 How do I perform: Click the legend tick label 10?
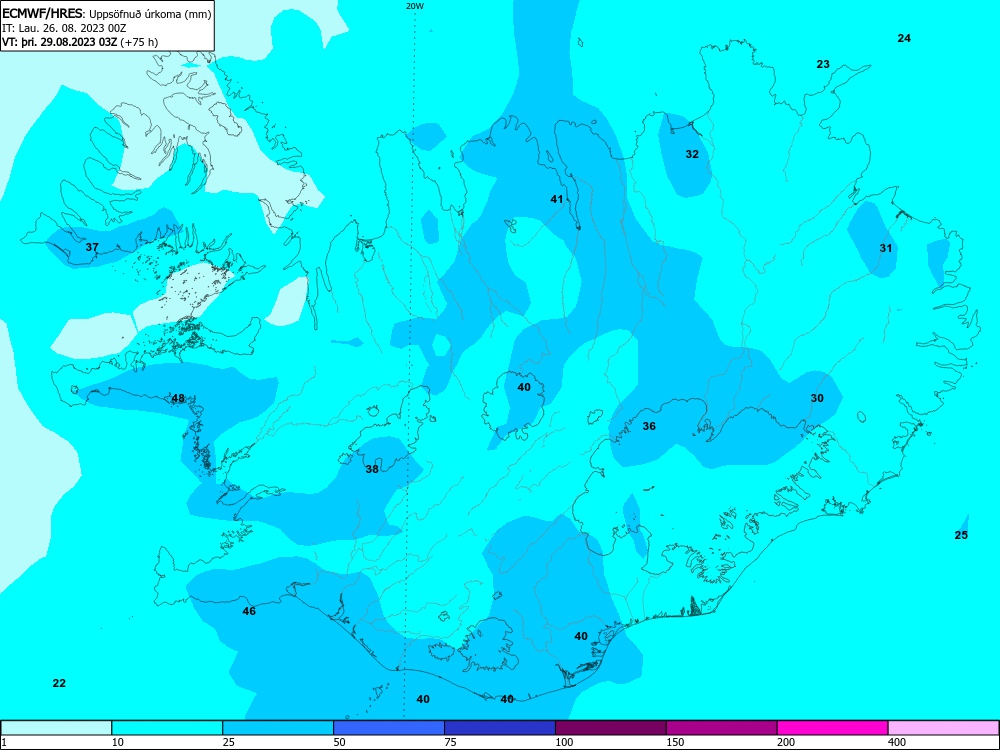point(118,742)
